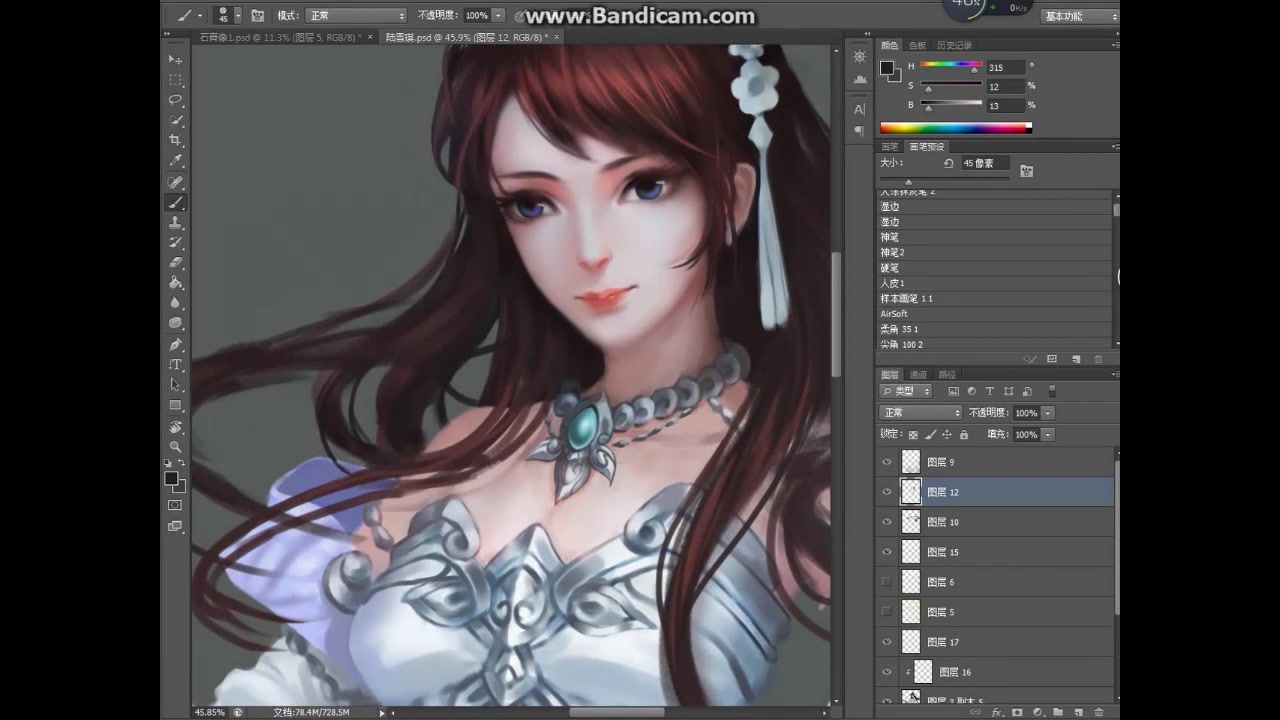Select the Brush tool in toolbox

(x=176, y=202)
